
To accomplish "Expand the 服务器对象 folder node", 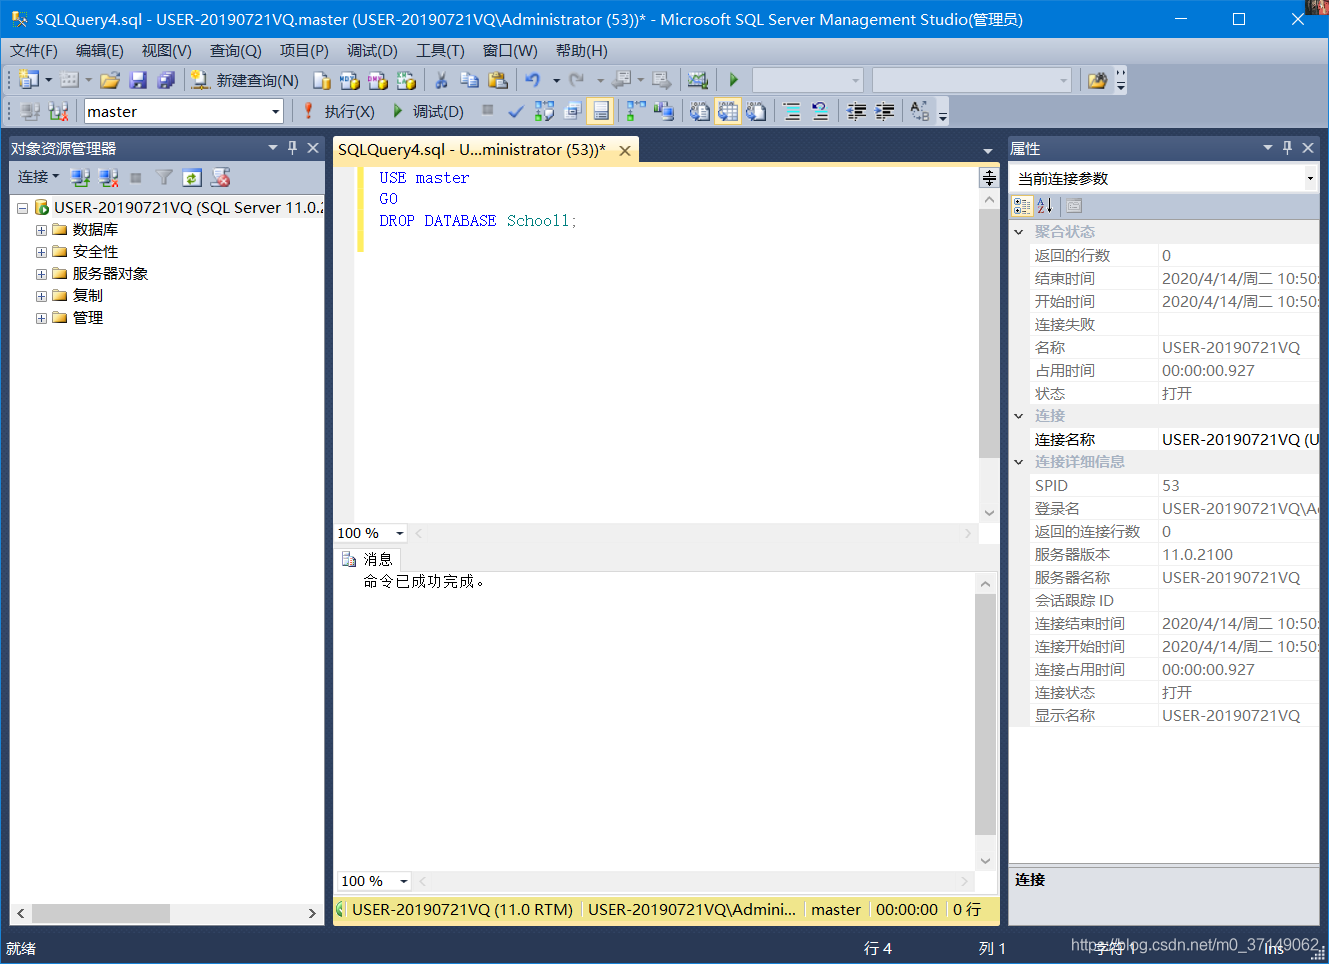I will point(41,274).
